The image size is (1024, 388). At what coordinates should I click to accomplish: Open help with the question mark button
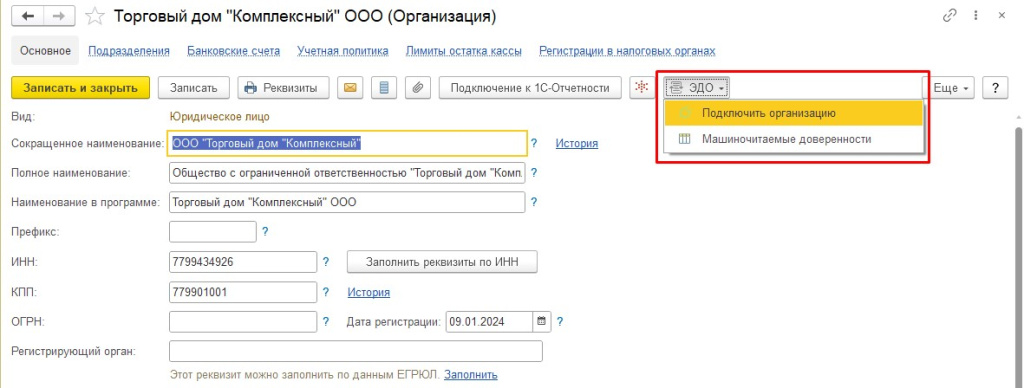(995, 88)
